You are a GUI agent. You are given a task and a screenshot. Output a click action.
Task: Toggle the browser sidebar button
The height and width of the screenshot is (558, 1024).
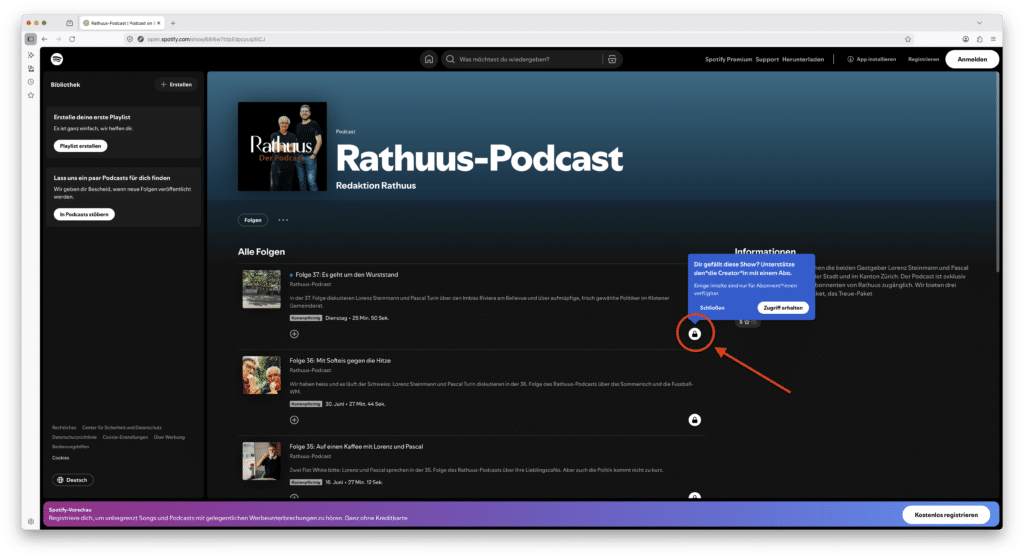[x=31, y=39]
